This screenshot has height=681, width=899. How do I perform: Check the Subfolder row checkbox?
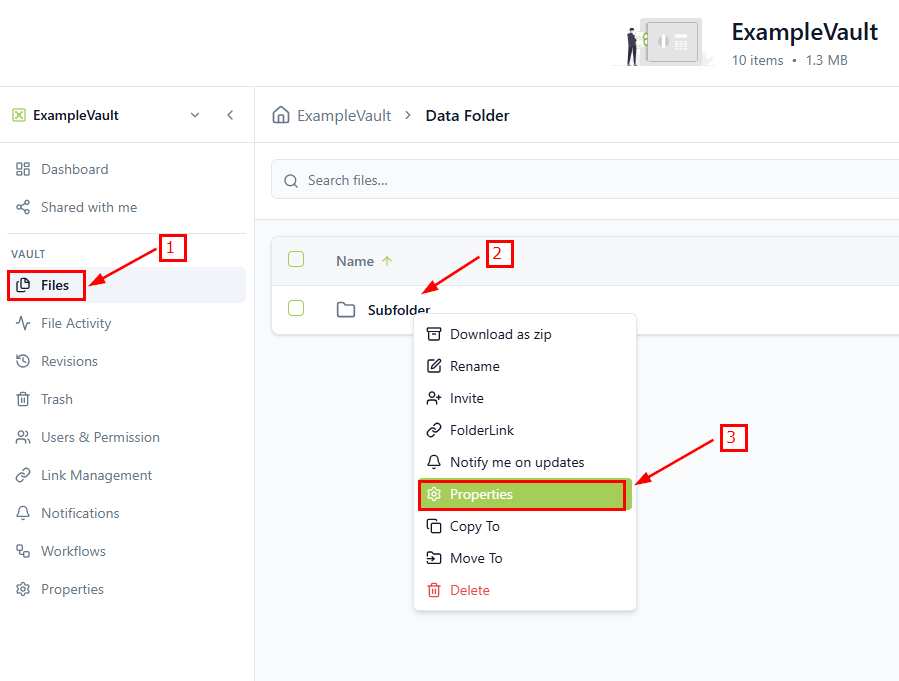(x=296, y=308)
